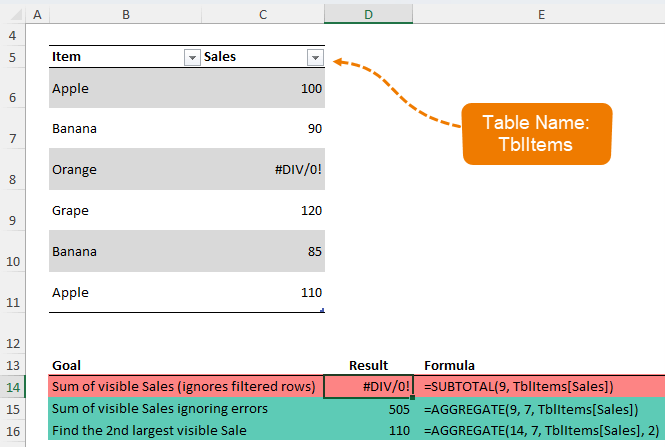
Task: Select column D header
Action: pyautogui.click(x=368, y=15)
